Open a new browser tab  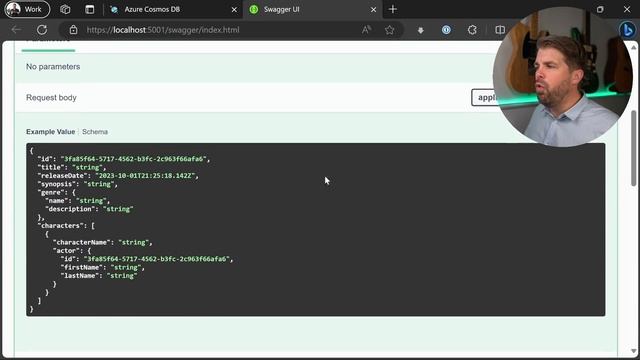pyautogui.click(x=393, y=9)
